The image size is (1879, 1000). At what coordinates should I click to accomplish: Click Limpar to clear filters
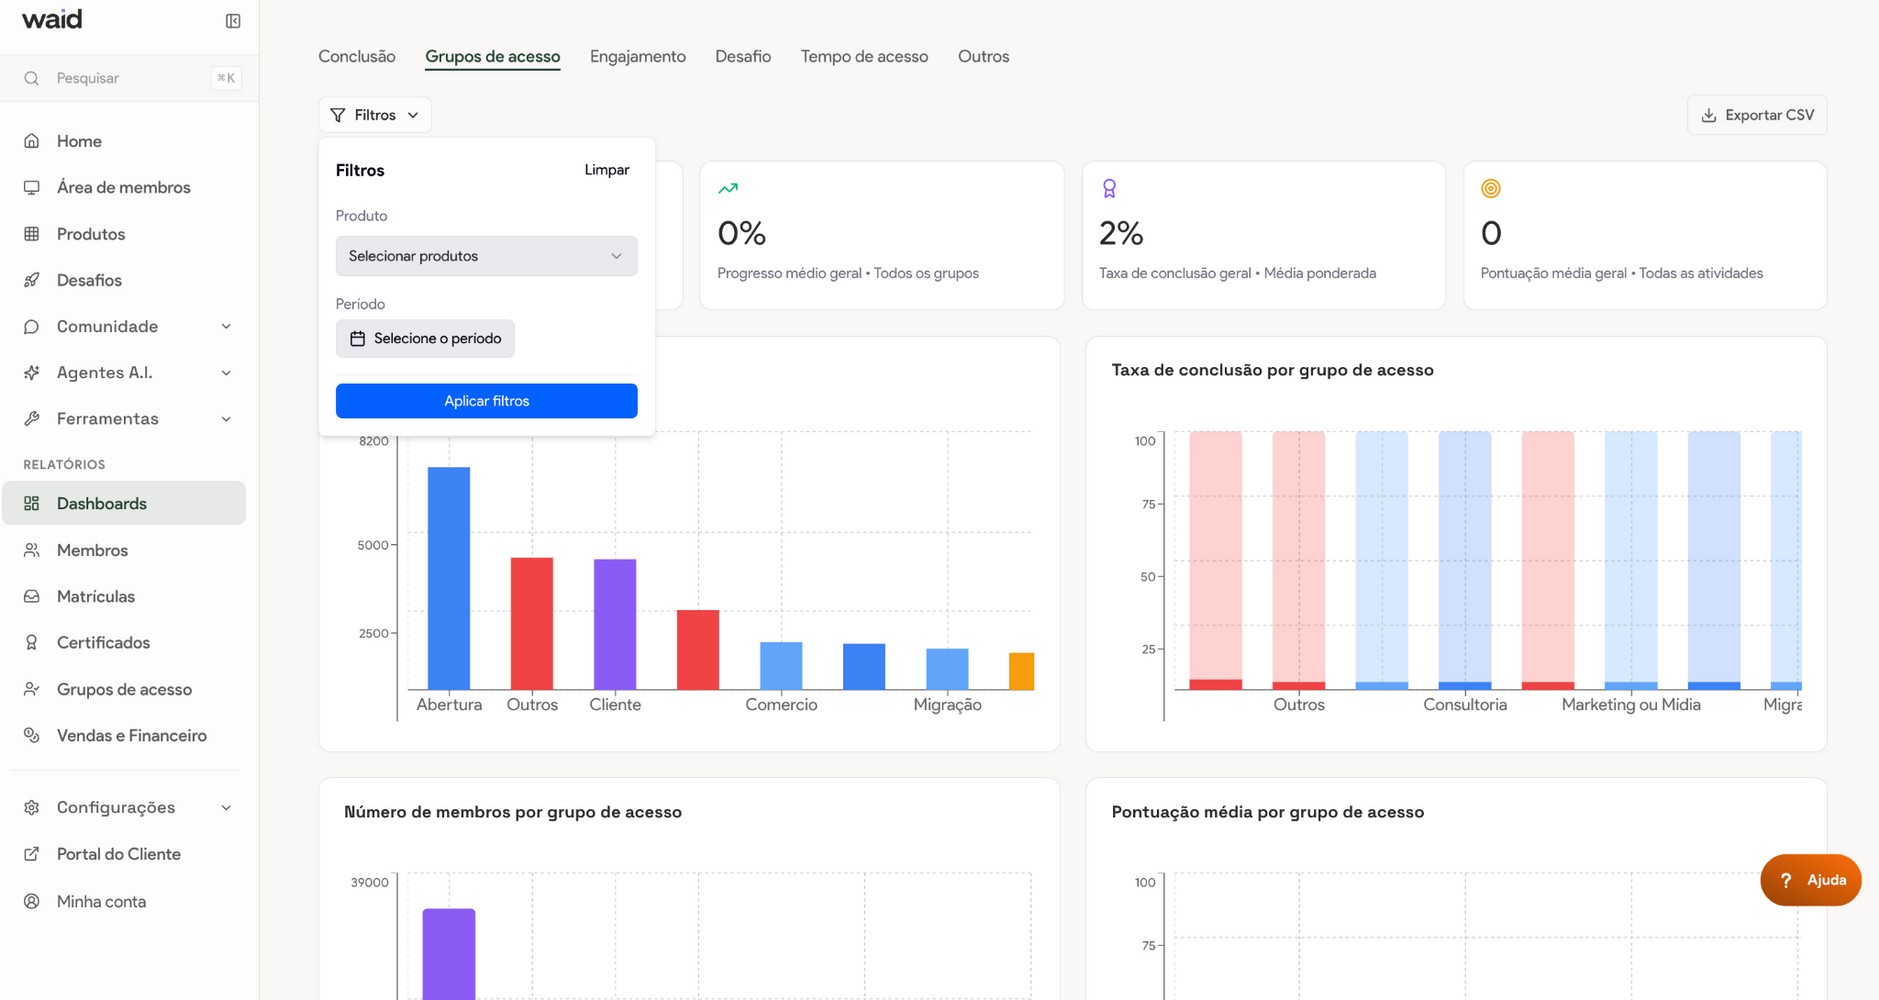(x=607, y=170)
